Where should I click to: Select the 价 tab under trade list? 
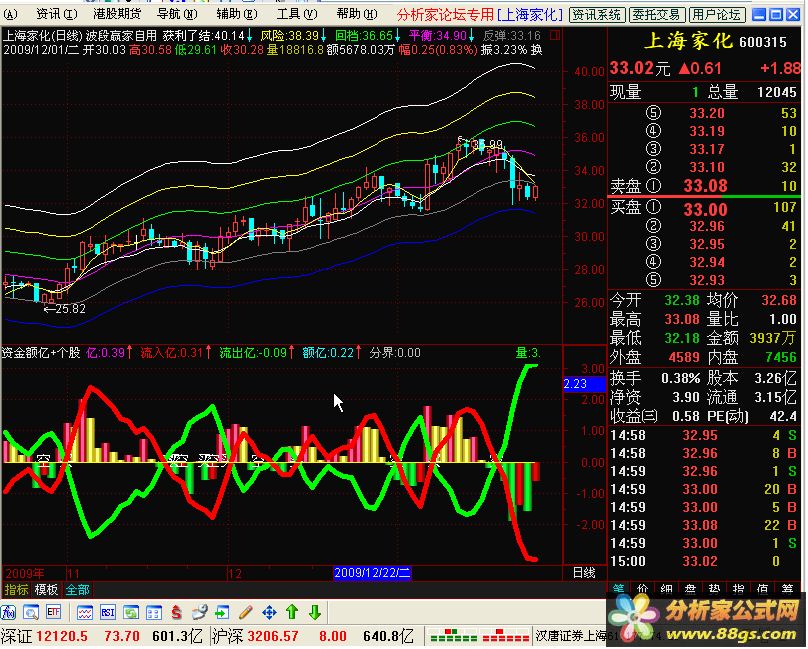click(643, 588)
